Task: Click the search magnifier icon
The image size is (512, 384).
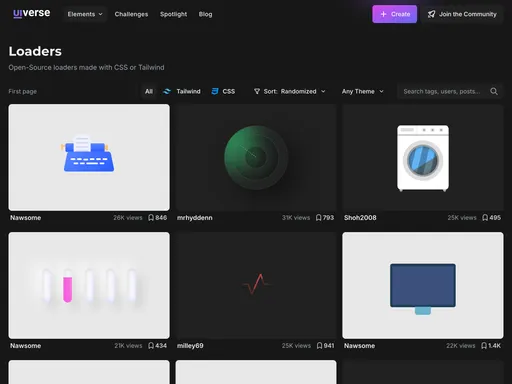Action: coord(494,91)
